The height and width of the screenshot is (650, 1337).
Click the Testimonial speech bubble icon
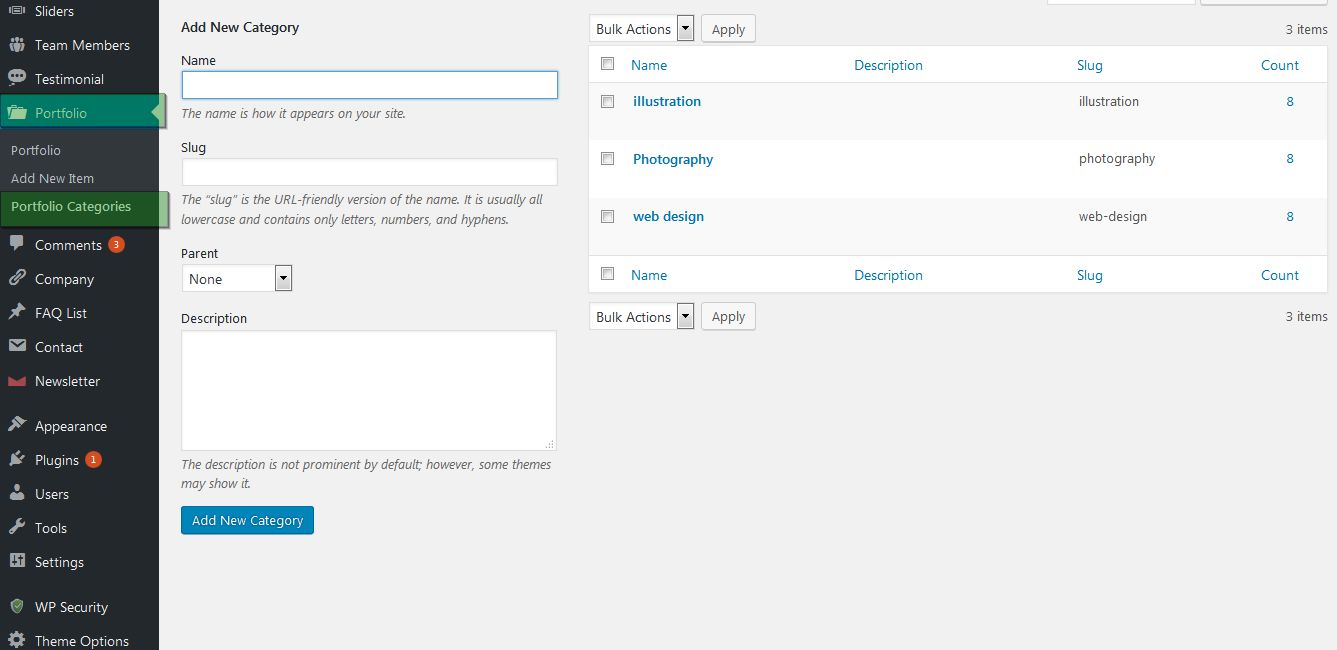click(16, 78)
